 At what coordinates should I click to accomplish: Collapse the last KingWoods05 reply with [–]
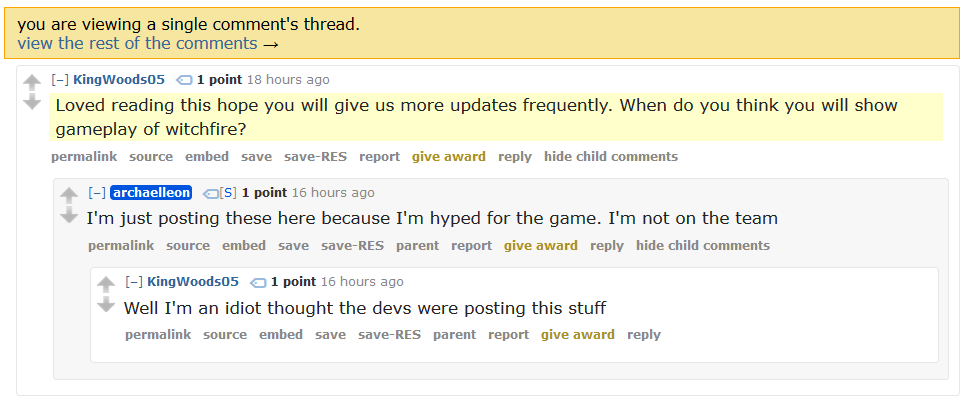(x=133, y=282)
